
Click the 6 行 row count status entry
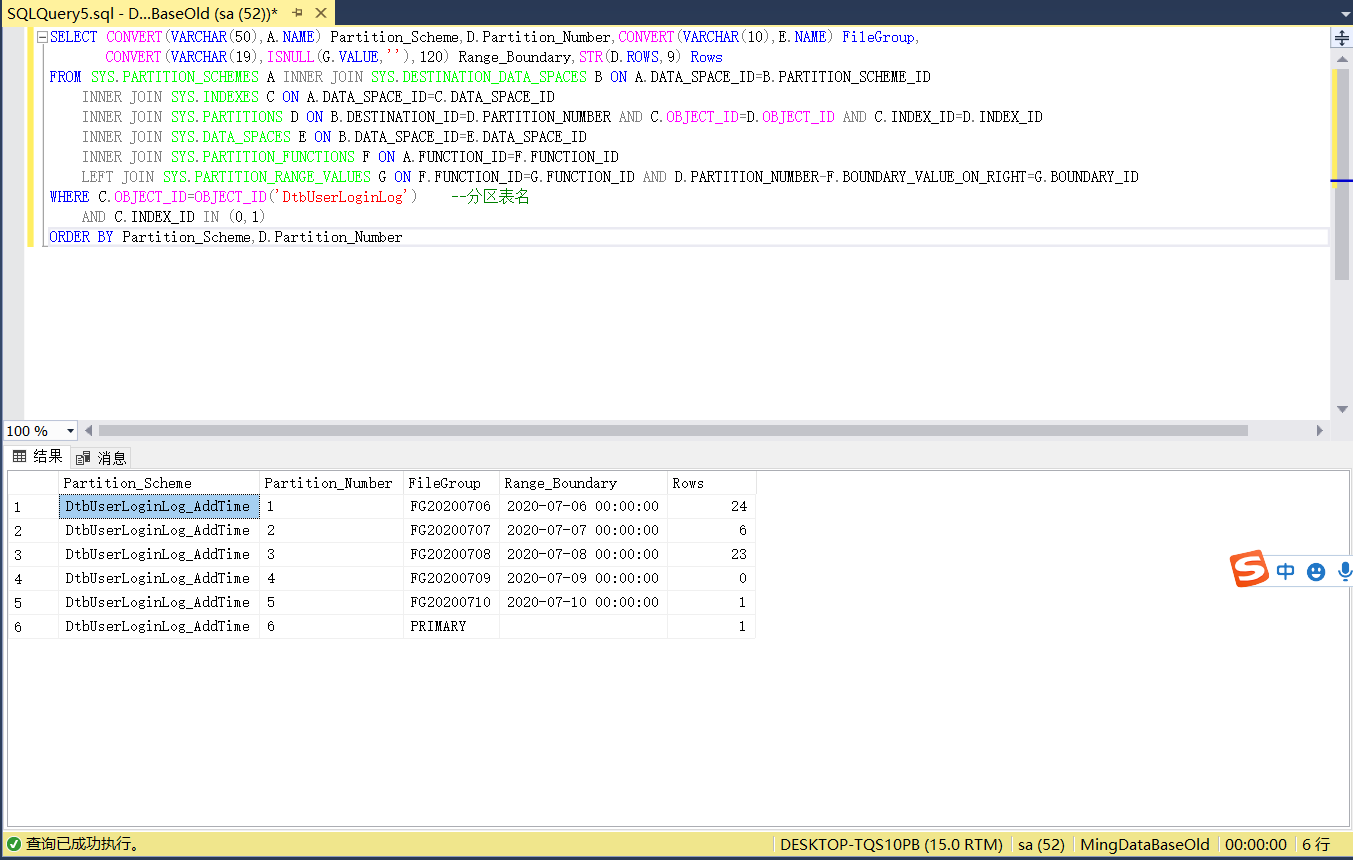[1316, 845]
